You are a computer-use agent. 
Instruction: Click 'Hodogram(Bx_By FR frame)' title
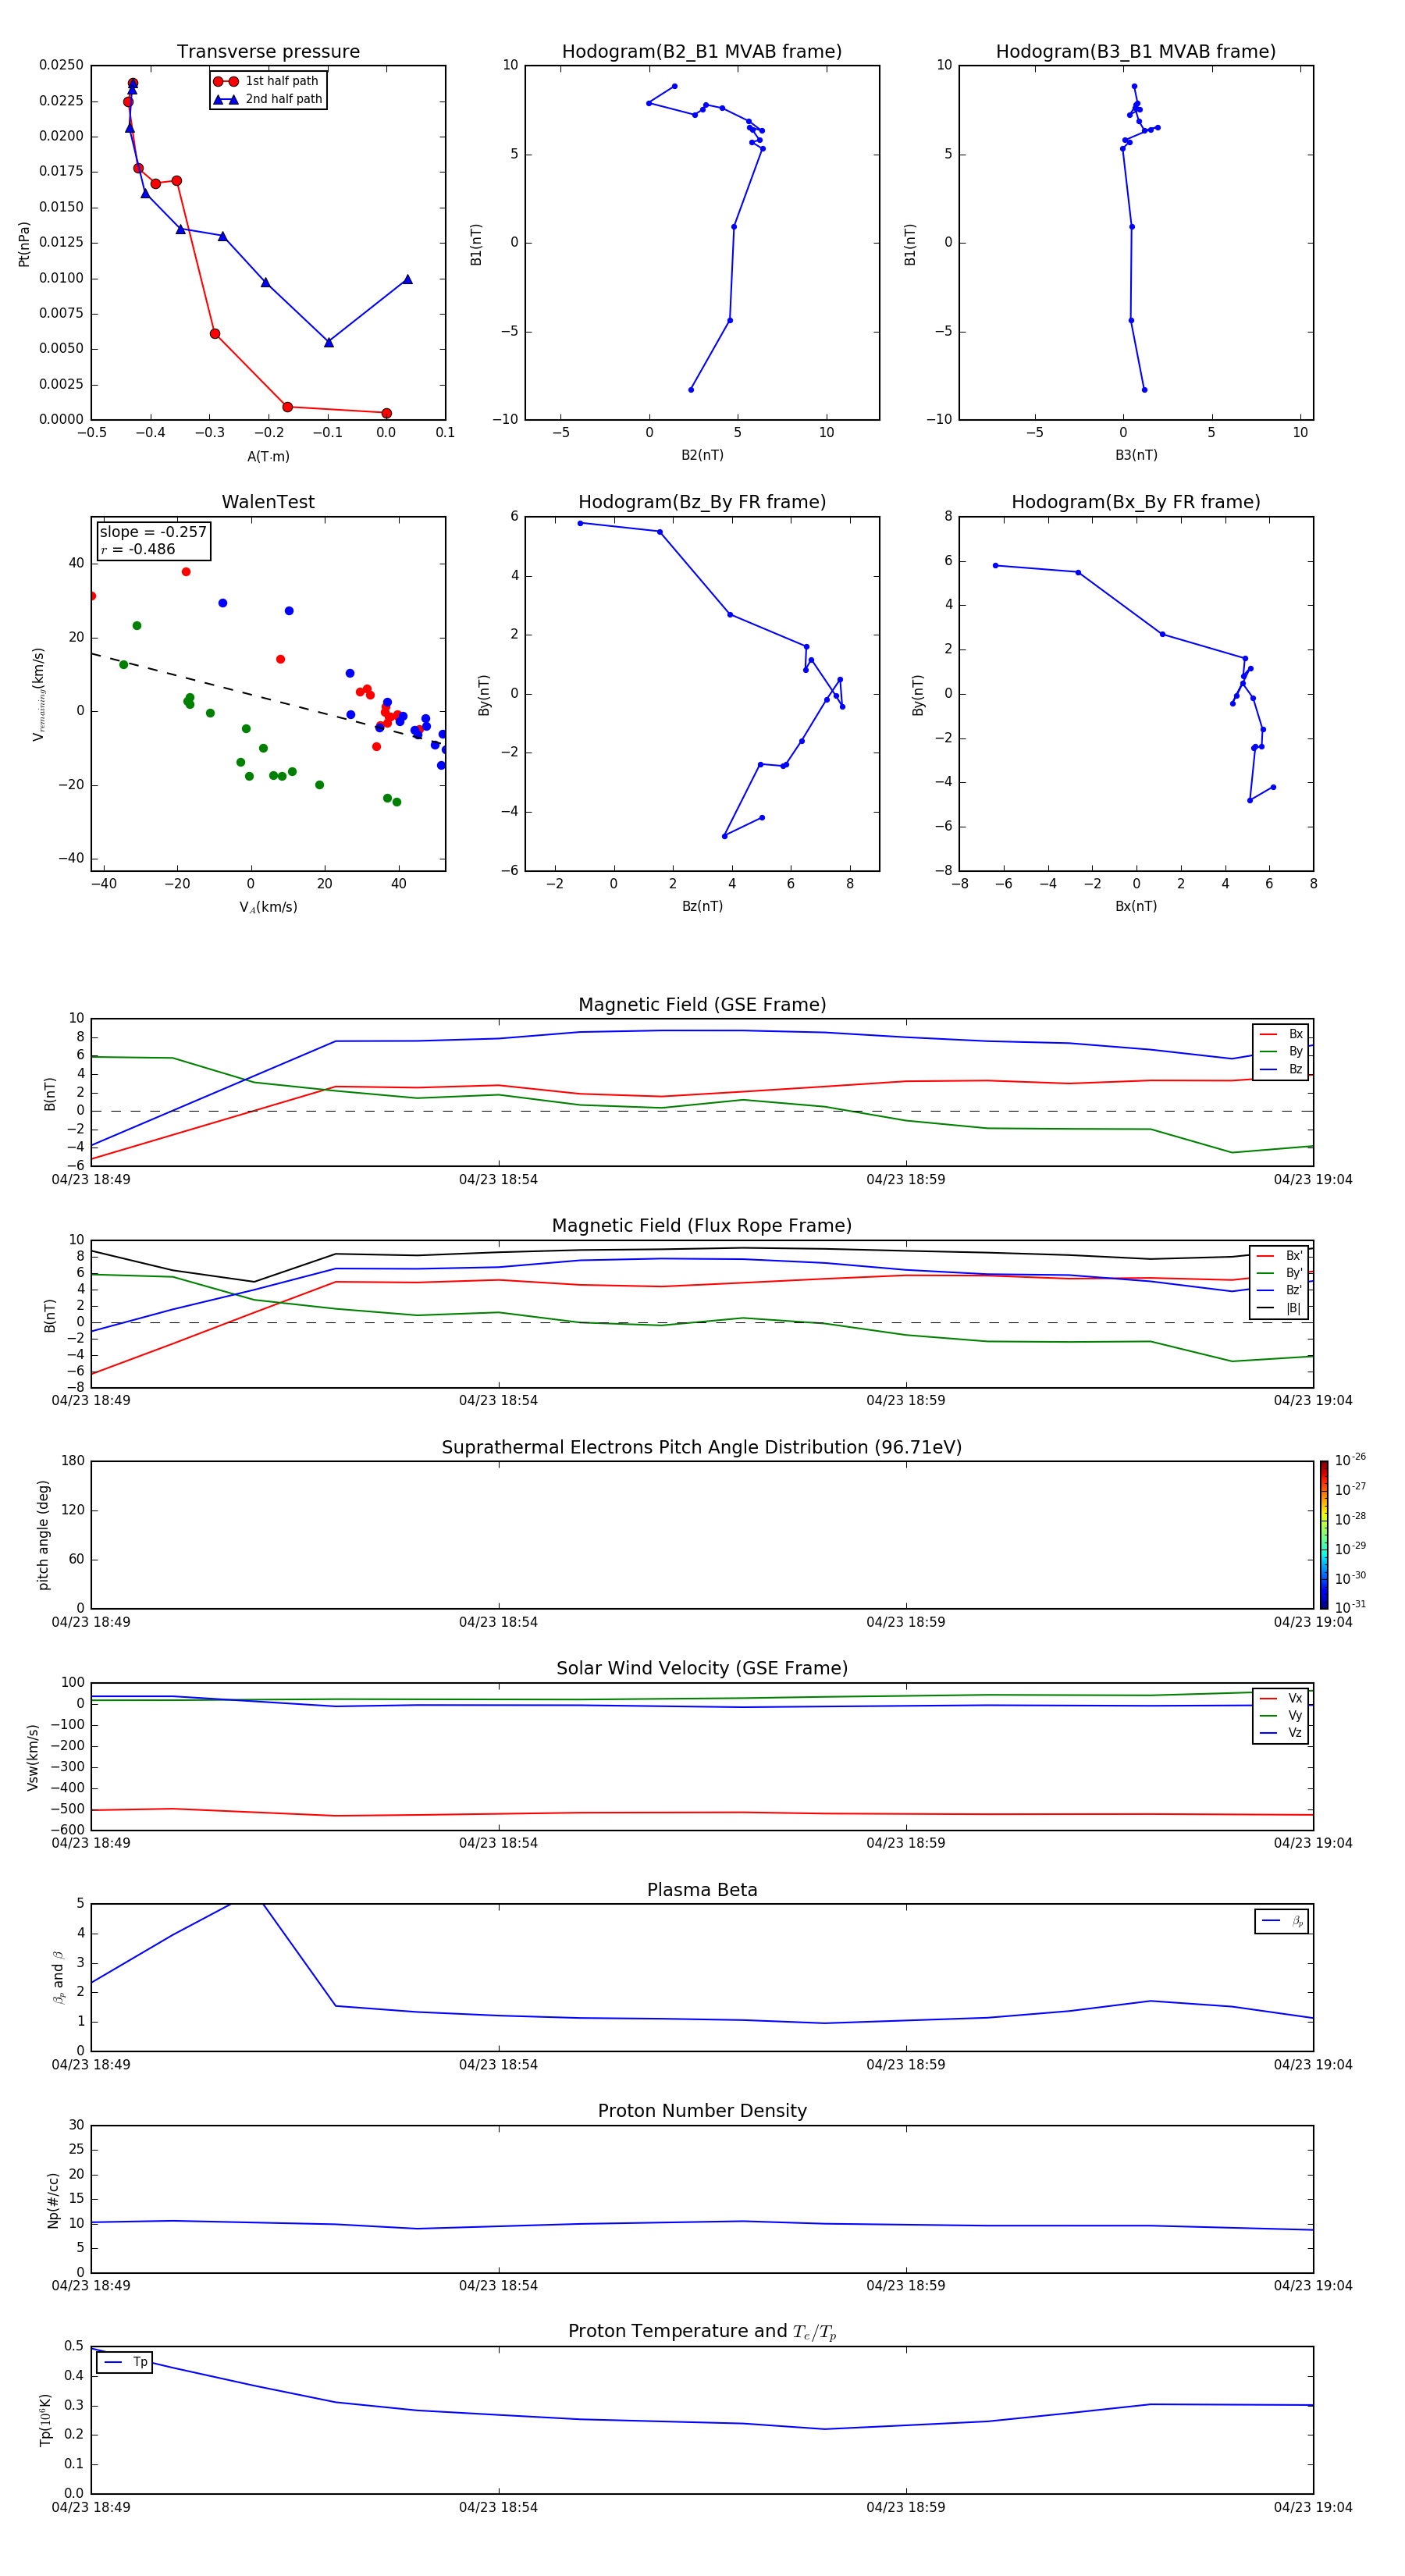pos(1136,502)
